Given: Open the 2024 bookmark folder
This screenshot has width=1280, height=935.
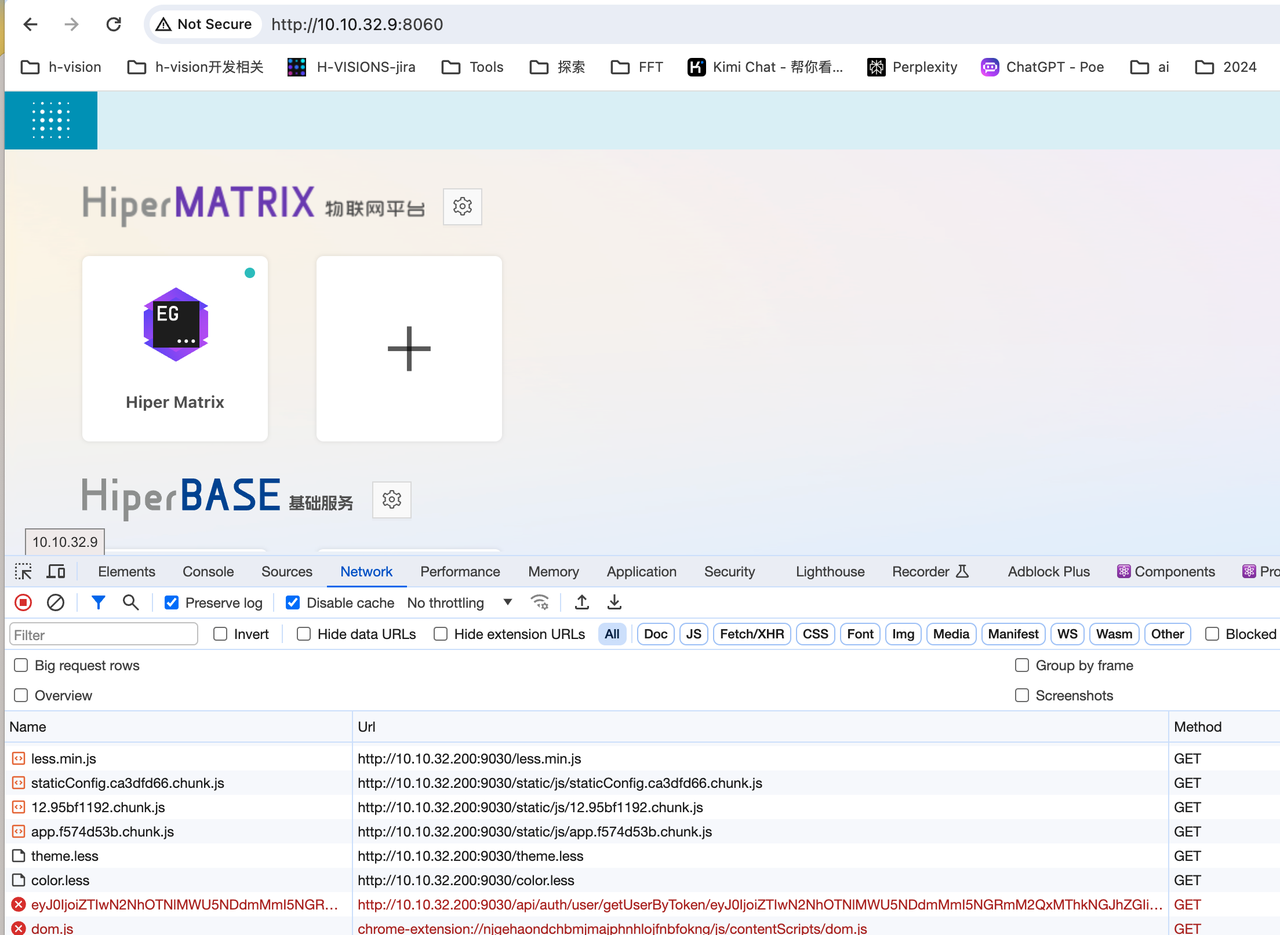Looking at the screenshot, I should [1226, 67].
